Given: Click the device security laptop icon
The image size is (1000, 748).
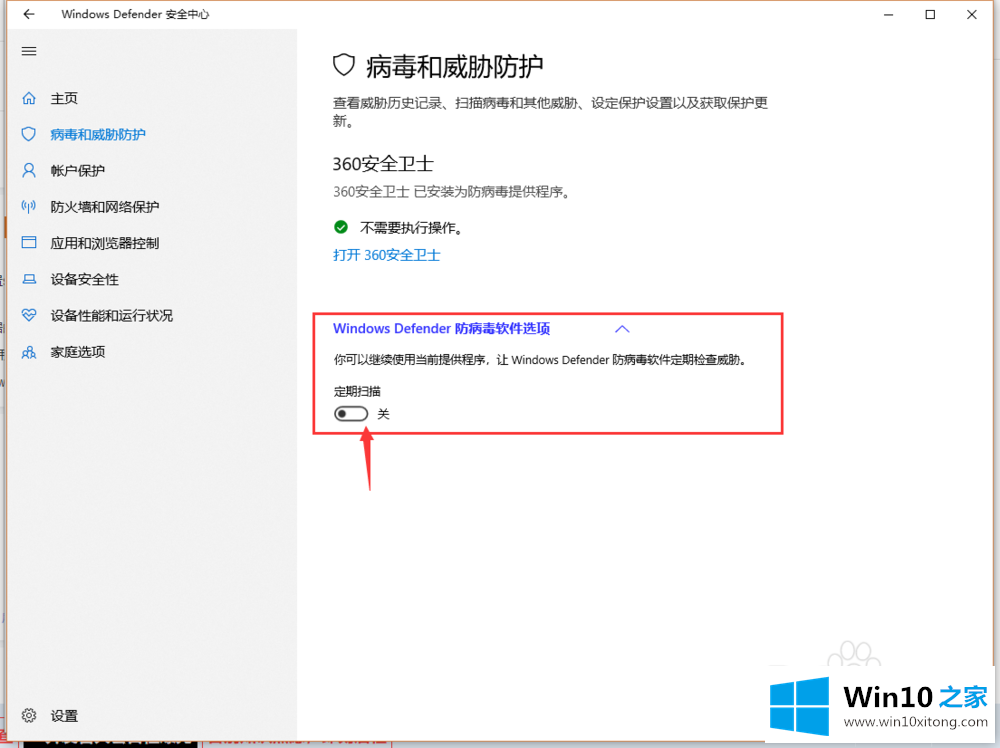Looking at the screenshot, I should (29, 279).
